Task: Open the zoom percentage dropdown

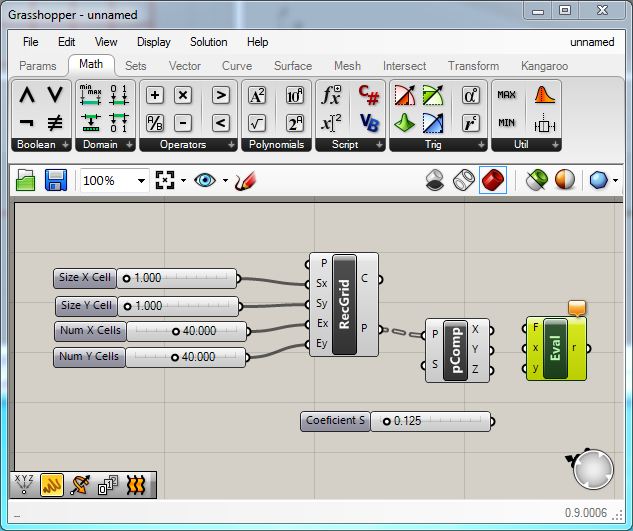Action: pos(141,181)
